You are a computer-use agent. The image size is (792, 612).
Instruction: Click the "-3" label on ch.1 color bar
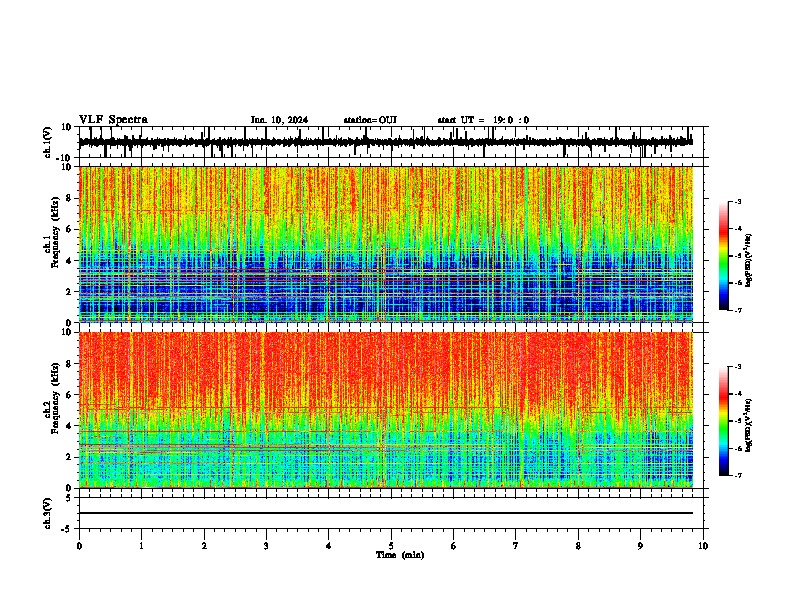[x=738, y=201]
